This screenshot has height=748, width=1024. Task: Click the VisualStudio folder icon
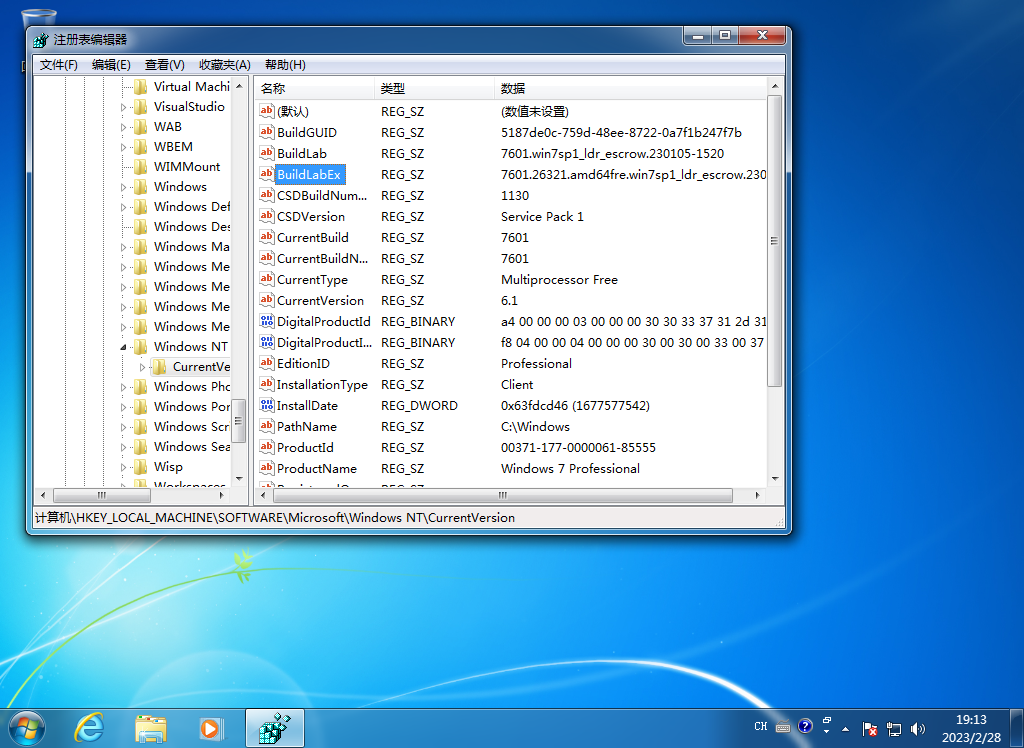140,106
